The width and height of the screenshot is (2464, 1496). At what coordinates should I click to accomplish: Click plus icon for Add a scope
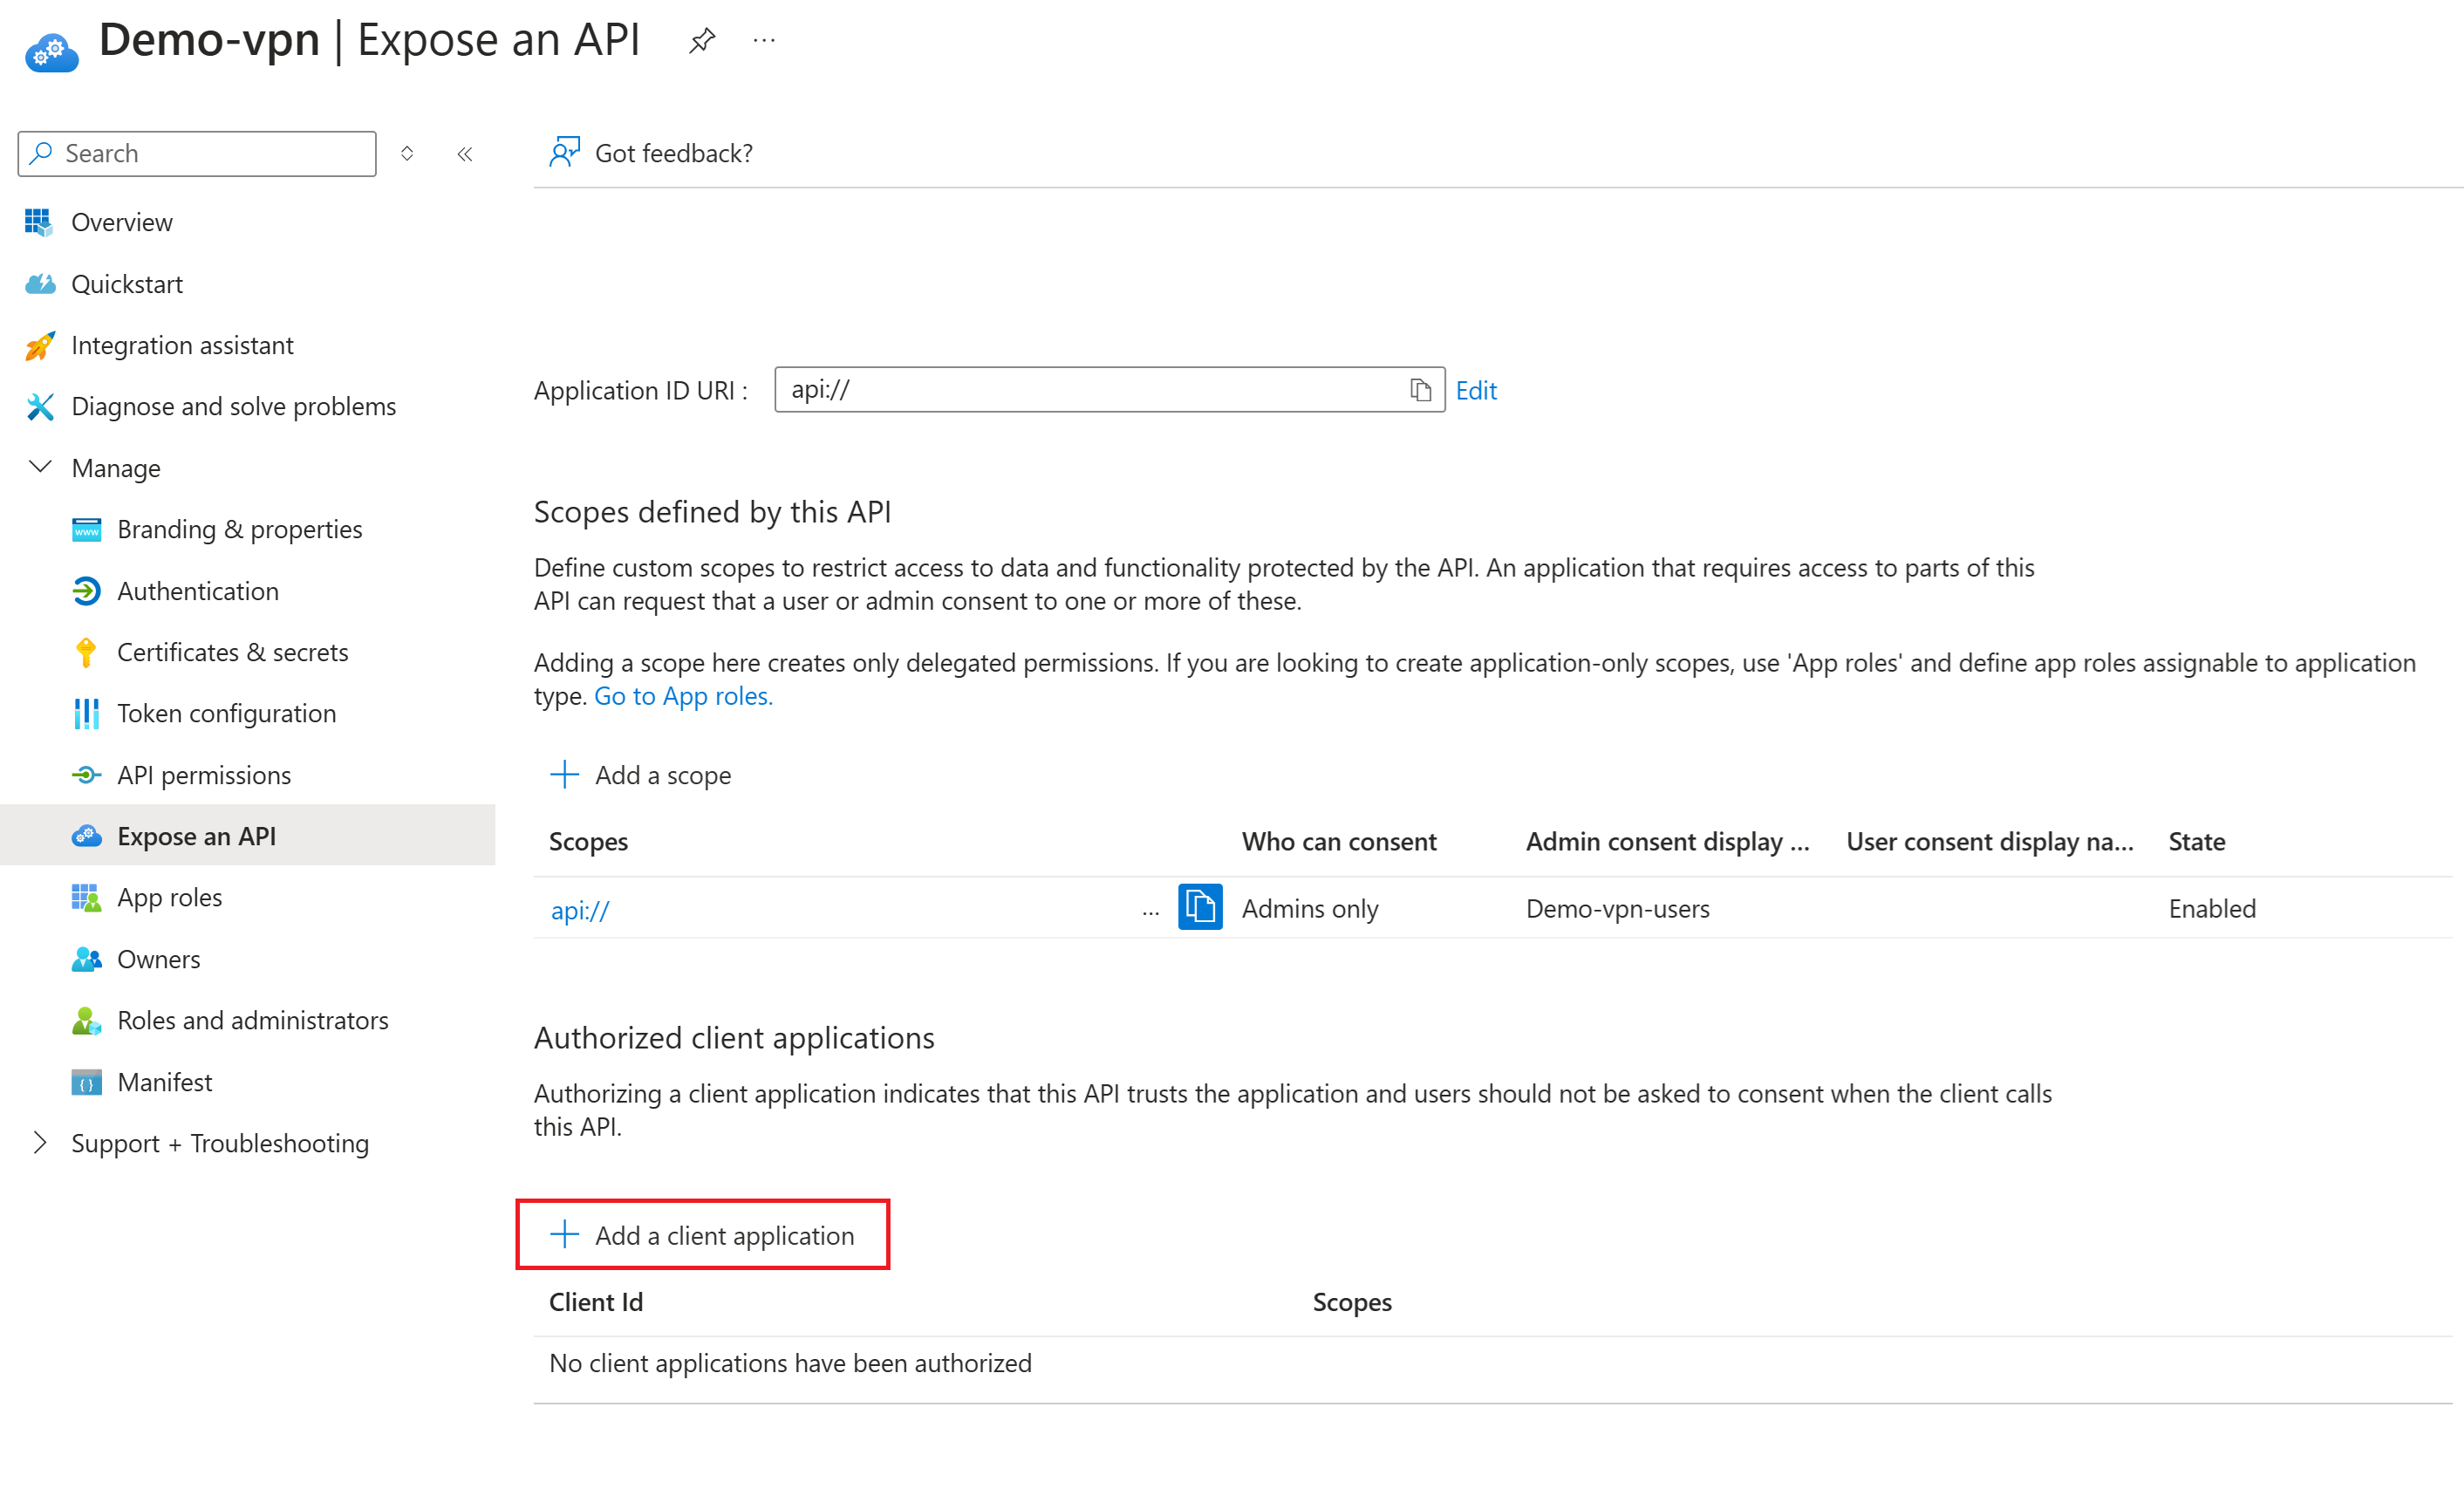(565, 775)
